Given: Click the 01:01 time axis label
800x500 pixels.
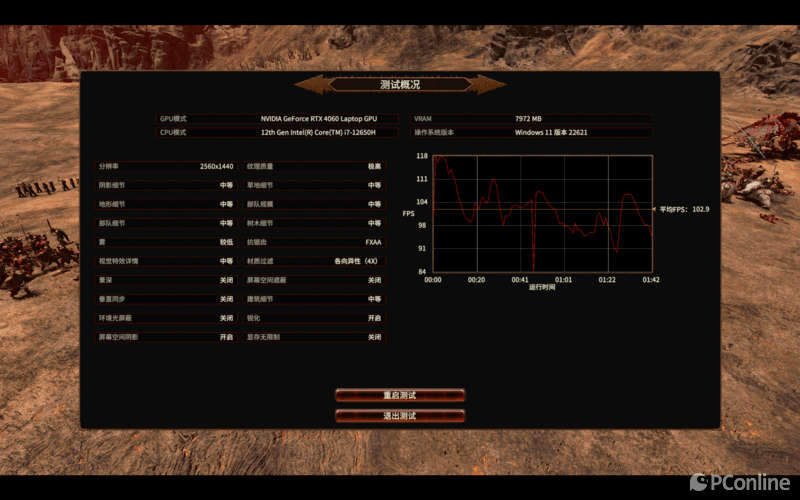Looking at the screenshot, I should [x=563, y=280].
